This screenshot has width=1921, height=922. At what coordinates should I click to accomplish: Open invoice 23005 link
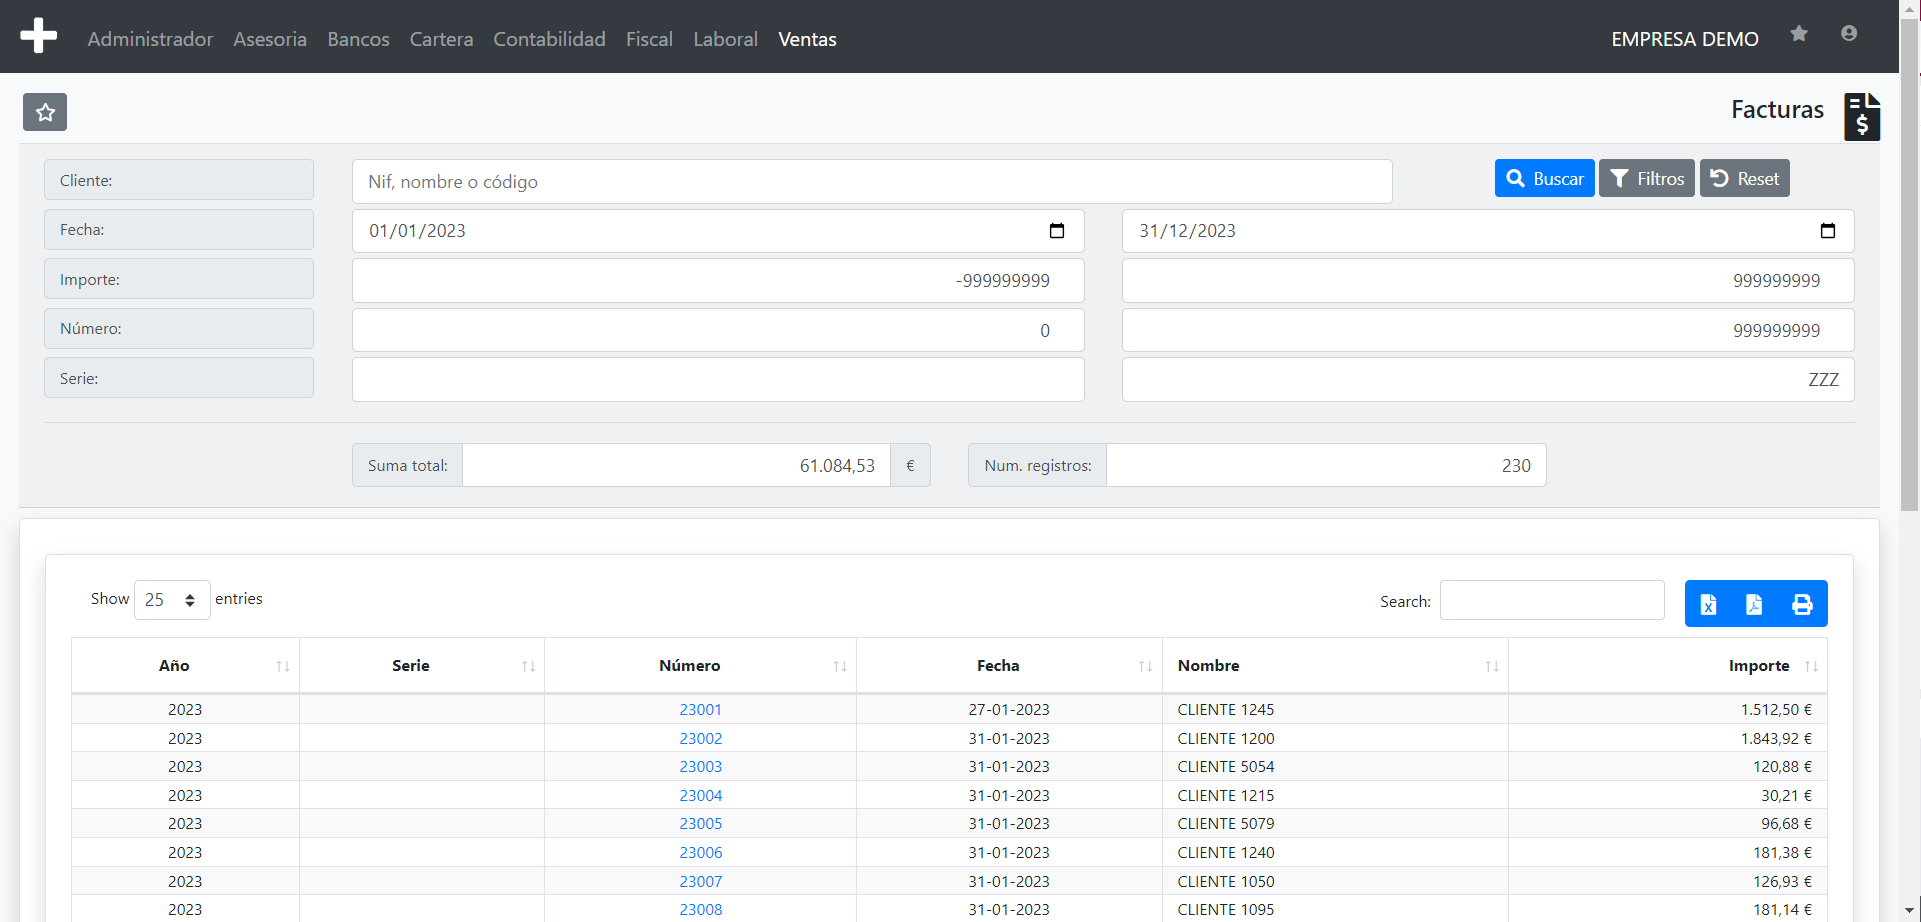coord(700,823)
